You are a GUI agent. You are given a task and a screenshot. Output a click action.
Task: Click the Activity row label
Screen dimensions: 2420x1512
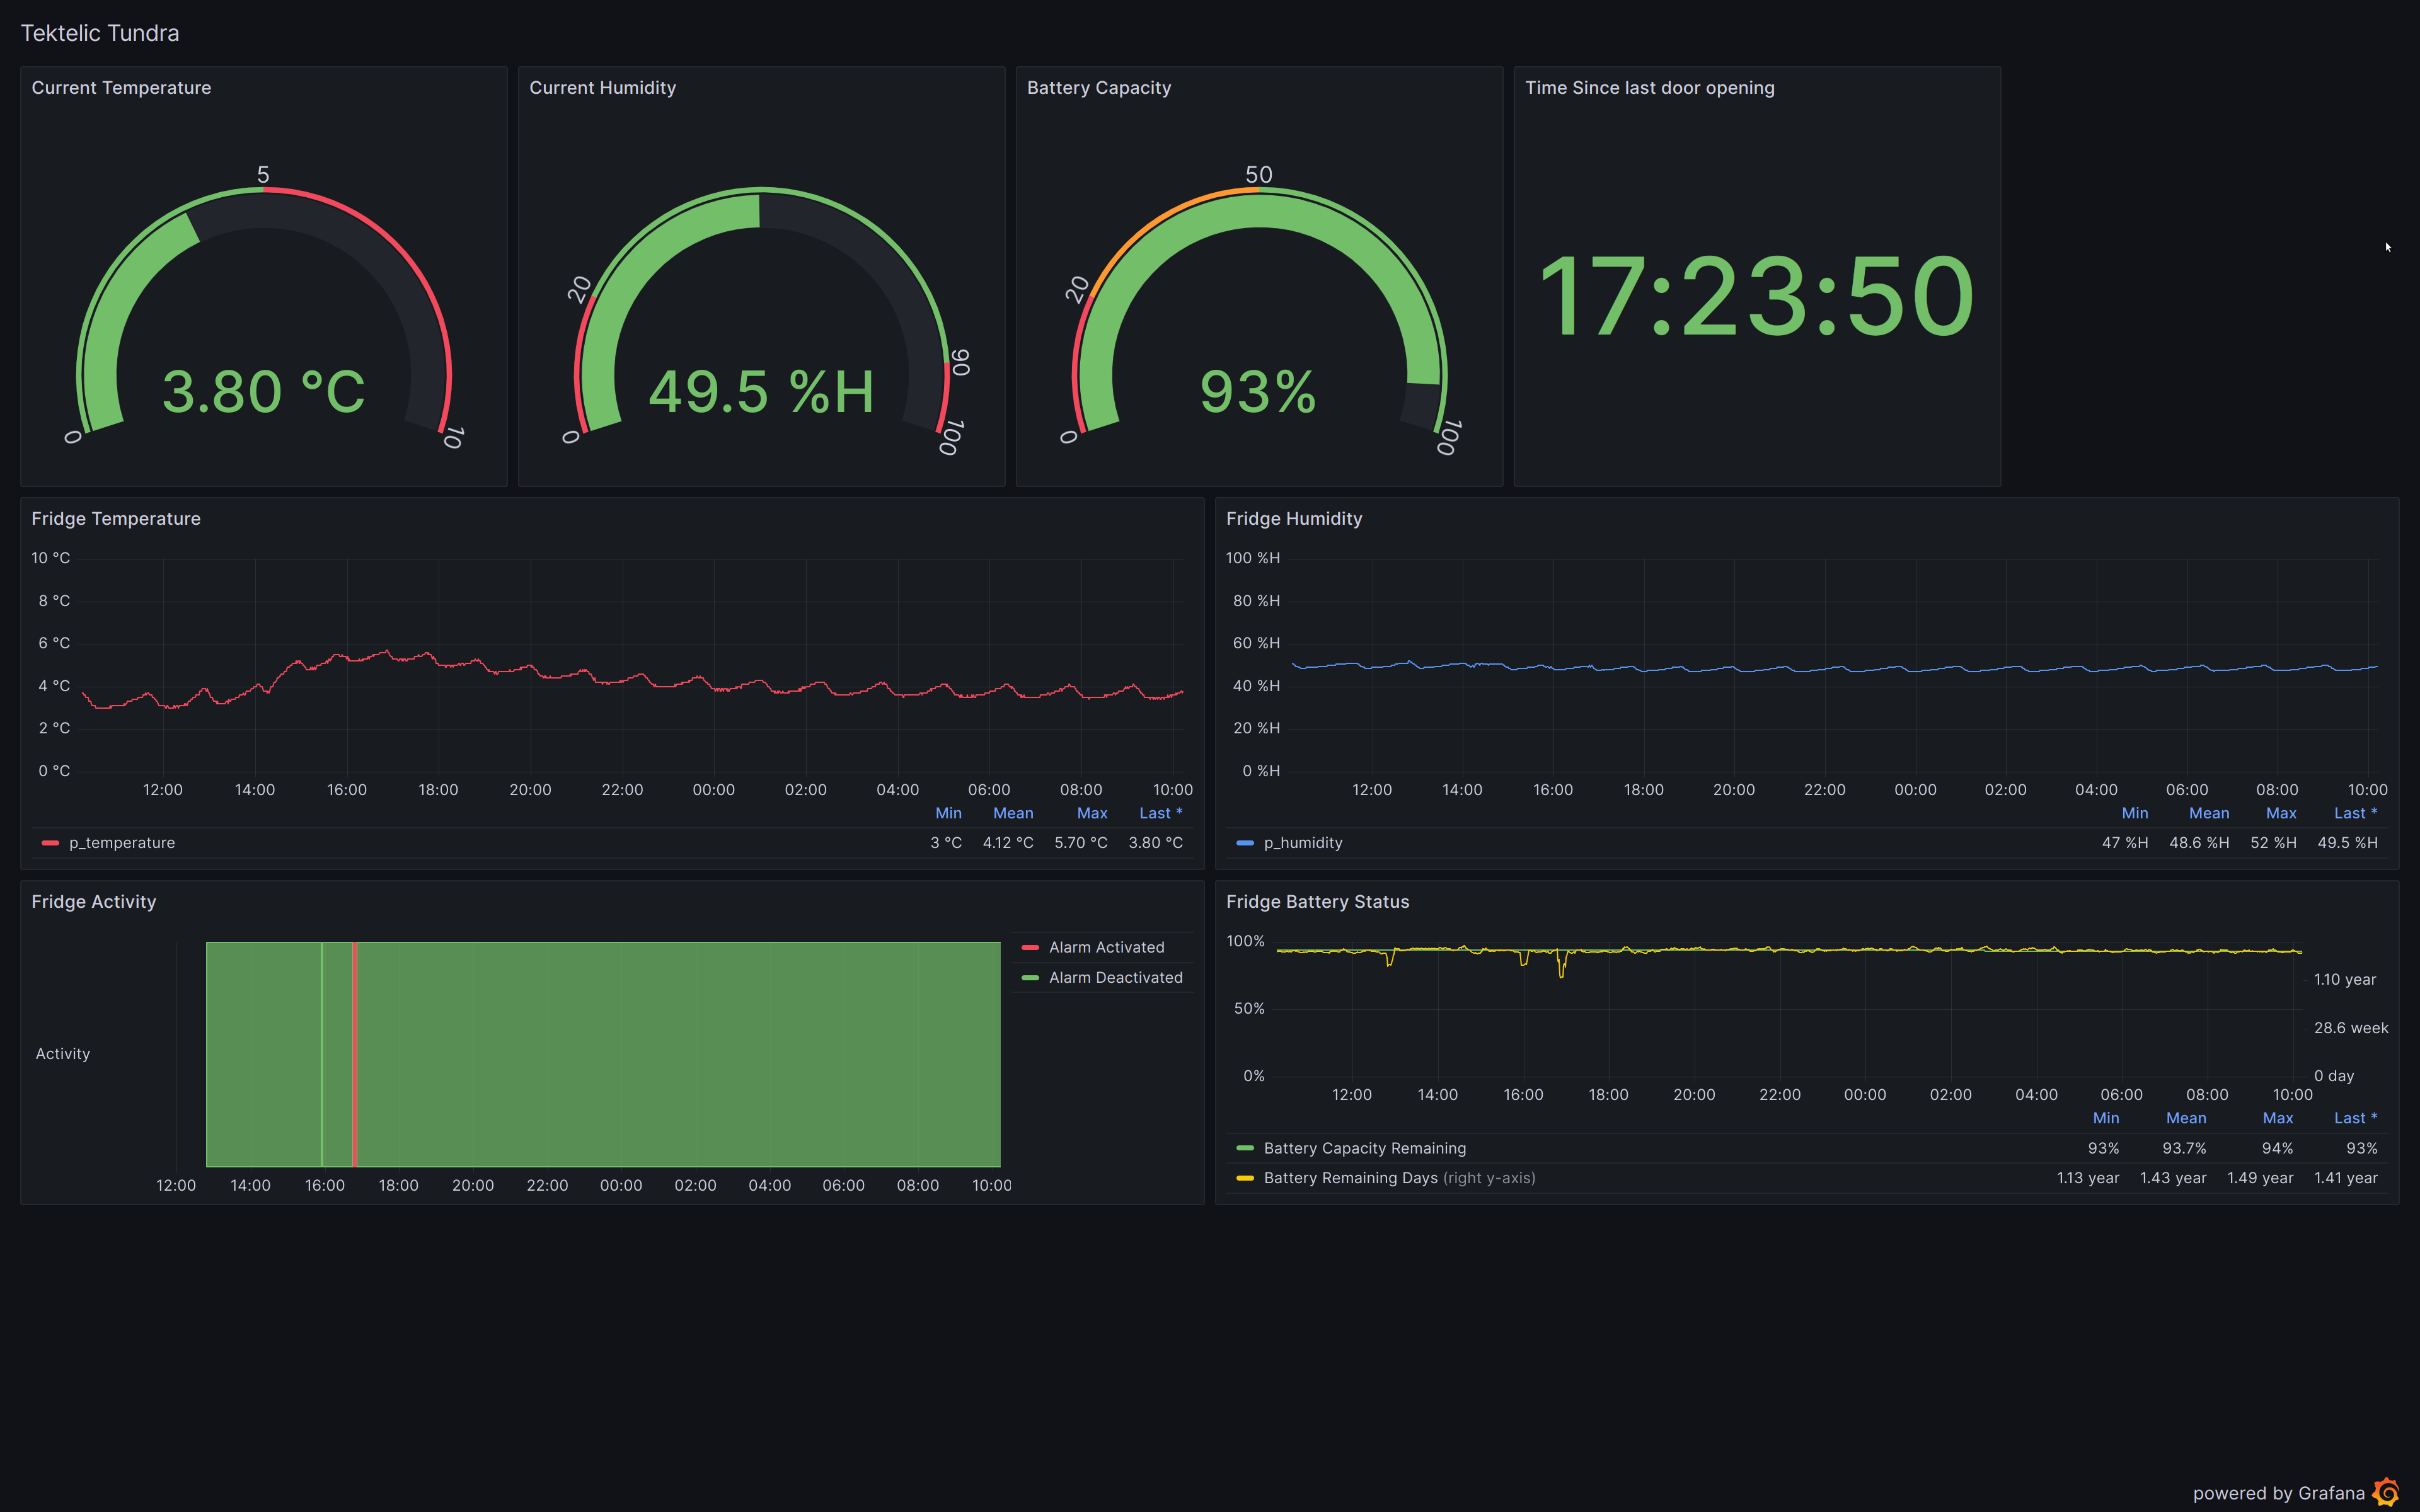[x=63, y=1054]
